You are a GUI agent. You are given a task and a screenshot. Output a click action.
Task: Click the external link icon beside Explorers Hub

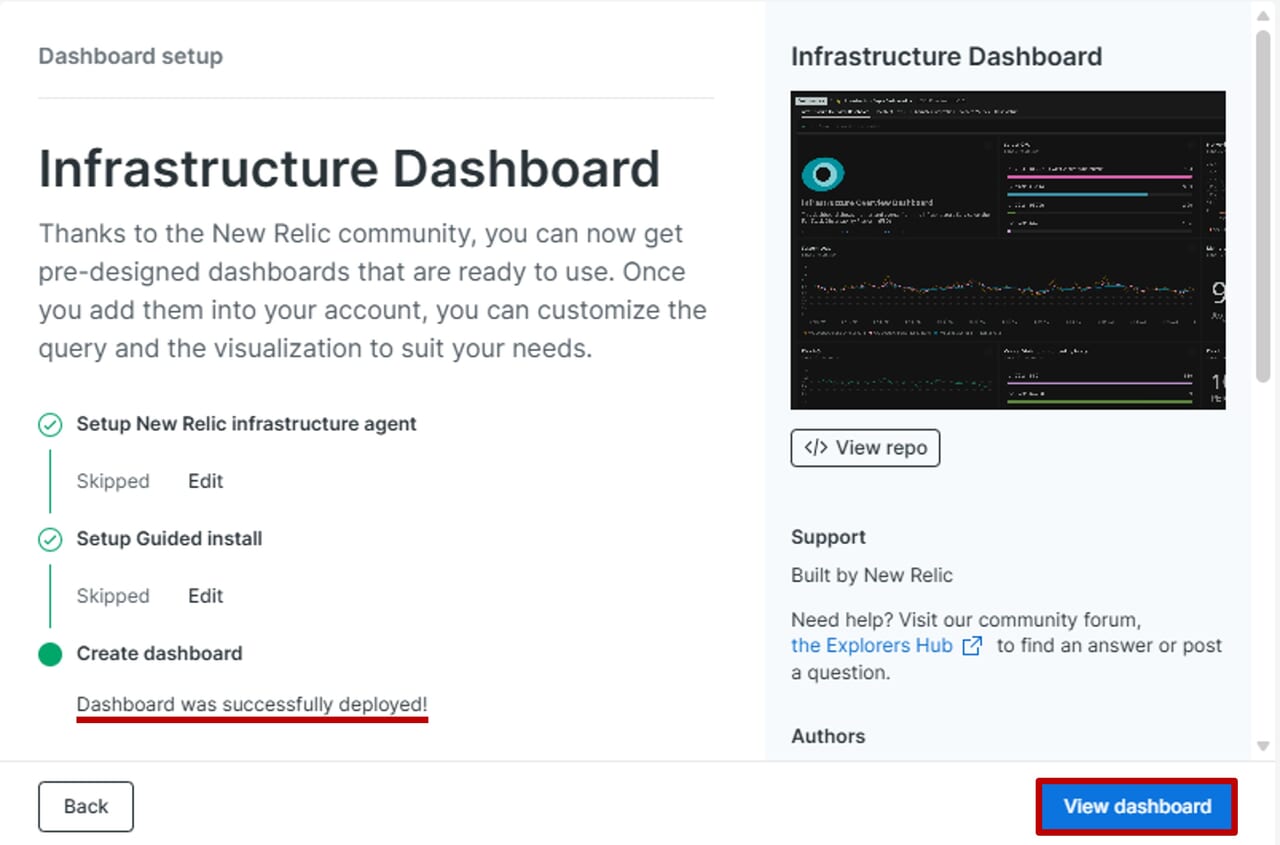(x=971, y=646)
